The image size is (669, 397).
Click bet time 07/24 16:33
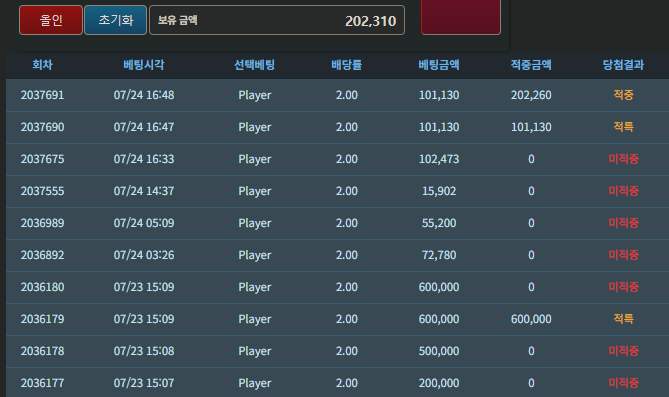tap(144, 159)
